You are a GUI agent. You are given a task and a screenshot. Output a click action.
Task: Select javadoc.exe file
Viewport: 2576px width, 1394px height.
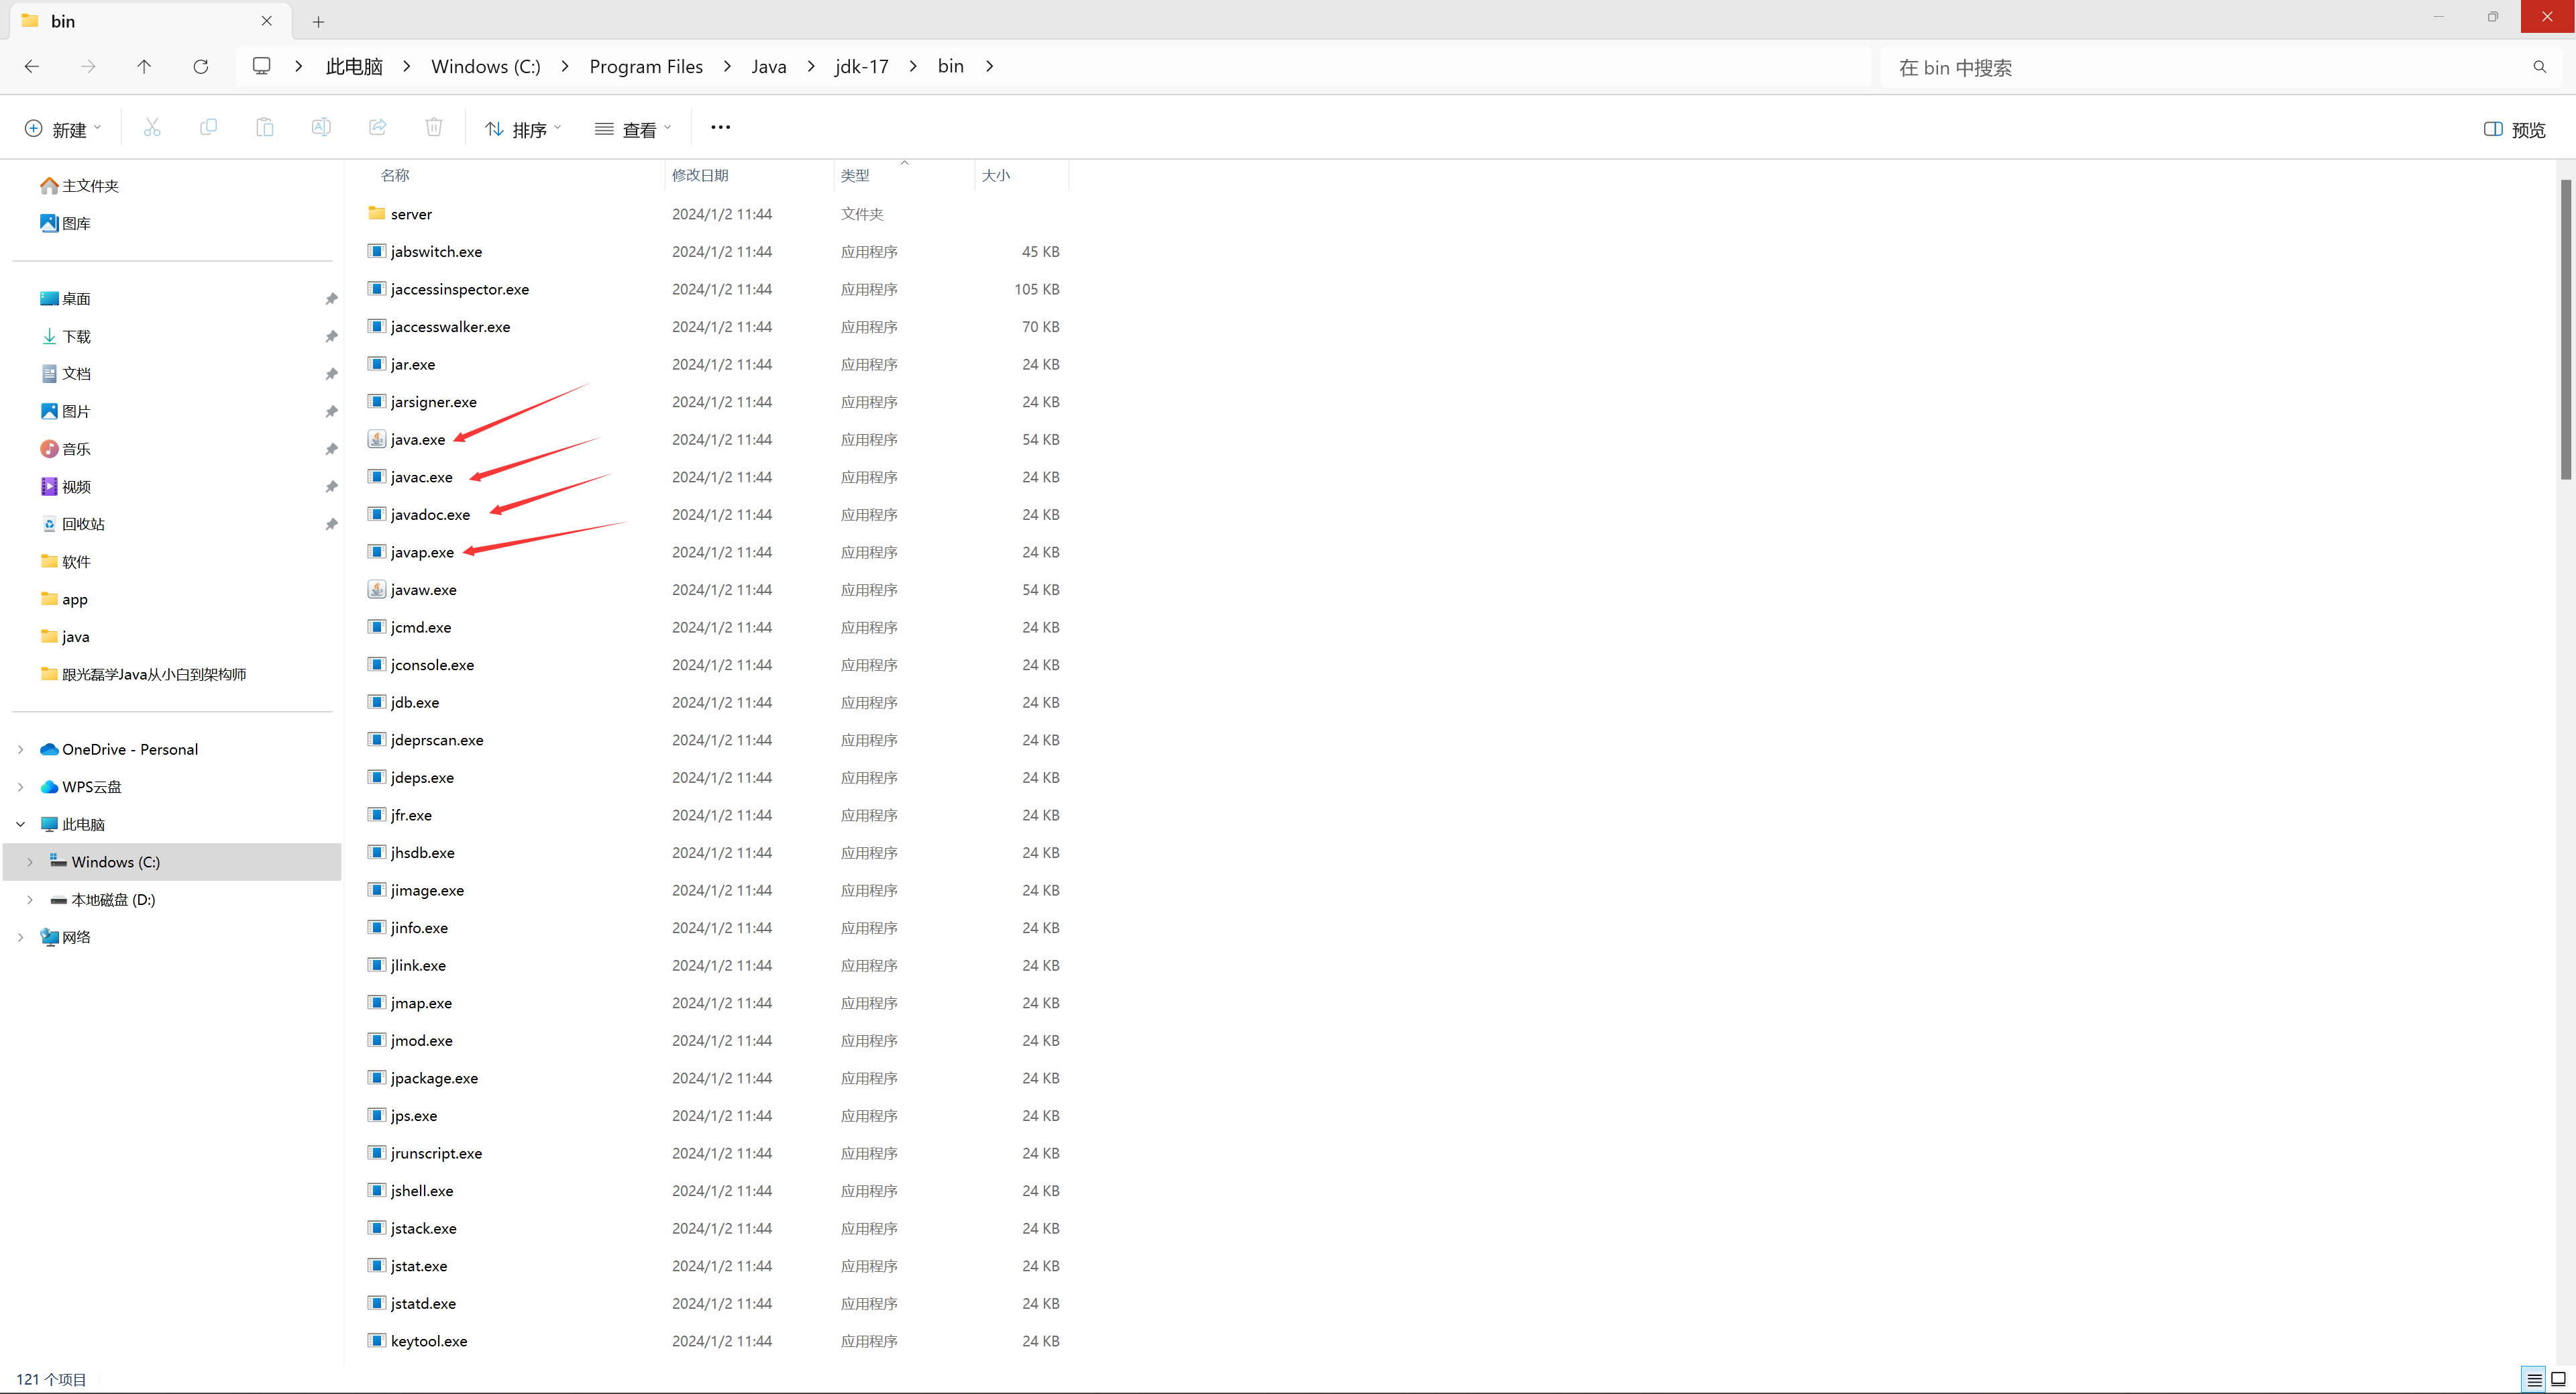point(430,514)
